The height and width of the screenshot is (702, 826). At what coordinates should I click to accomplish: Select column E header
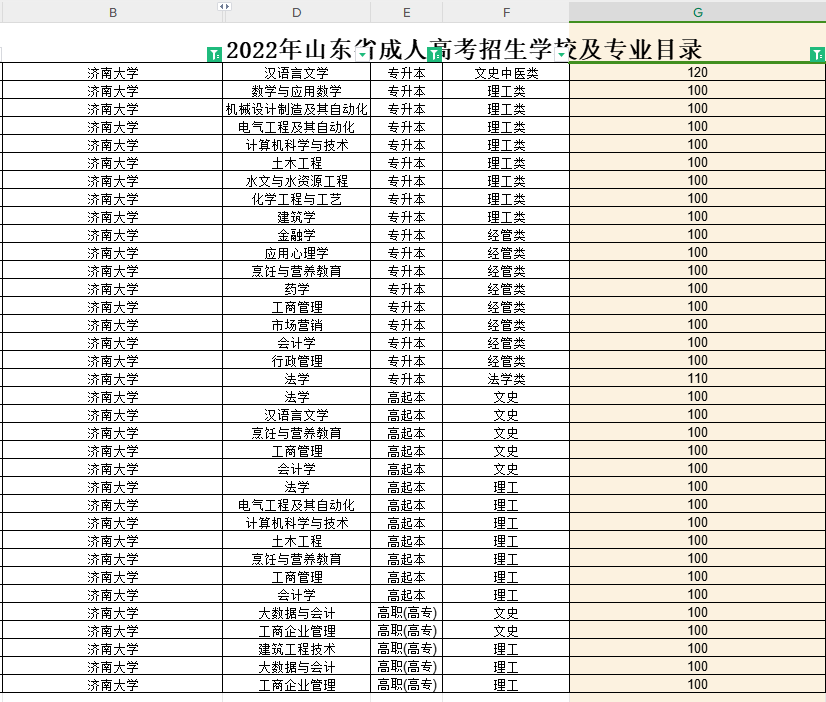pos(407,12)
